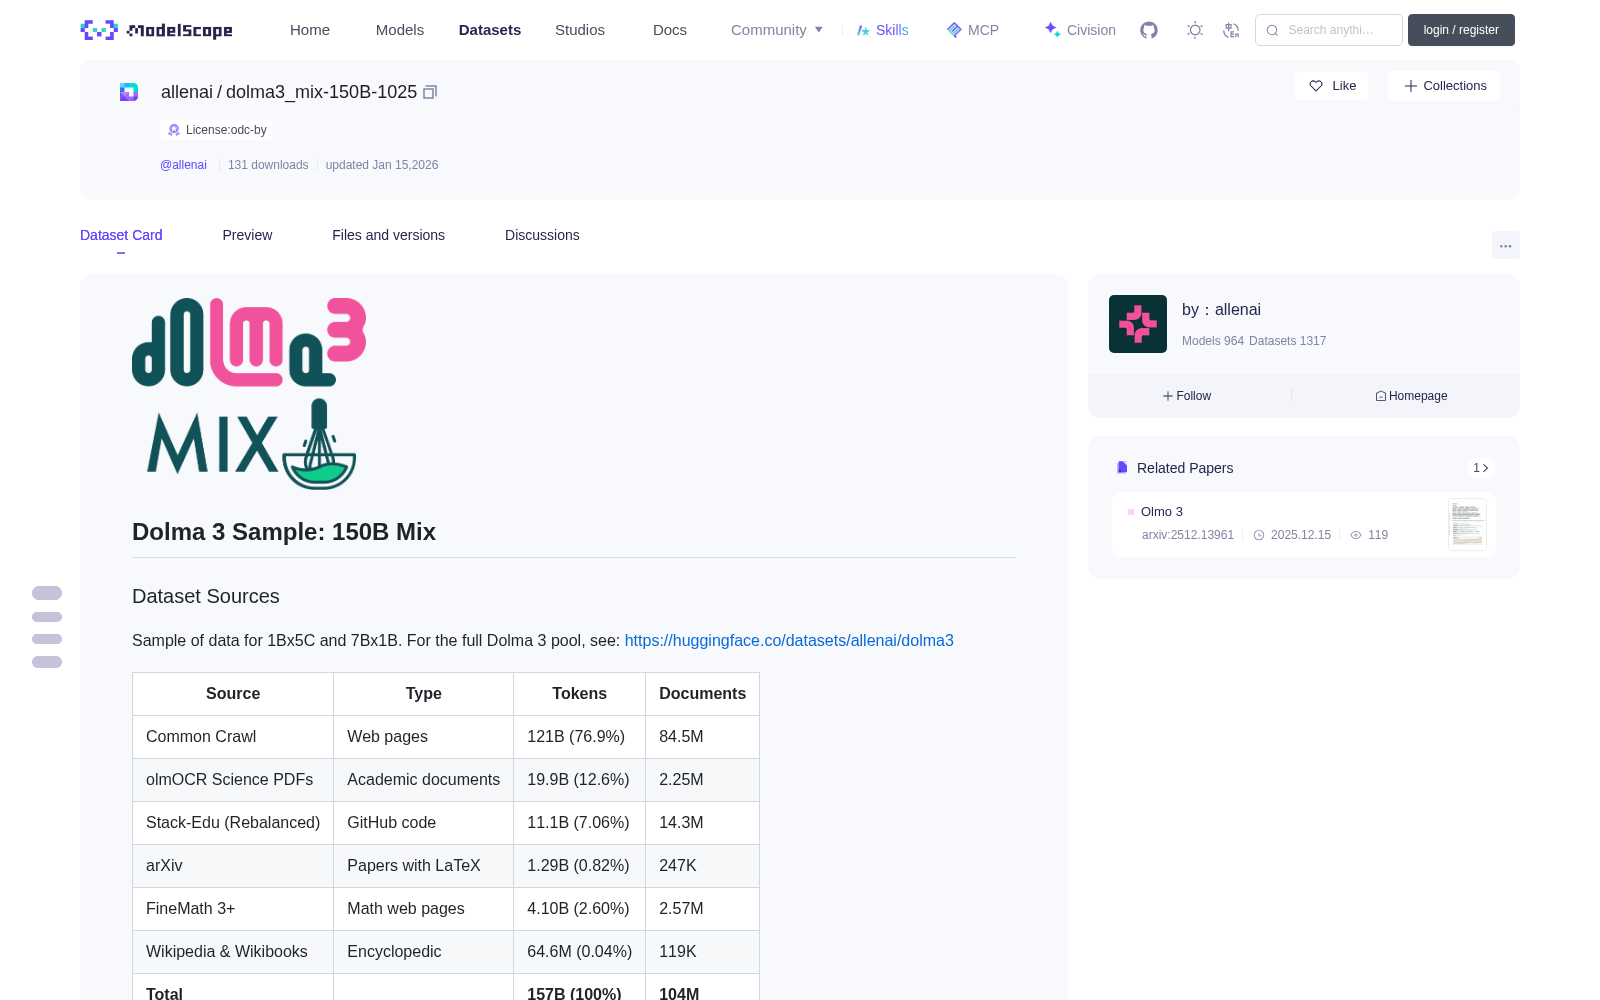Screen dimensions: 1600x1000
Task: Click the dataset avatar icon beside allenai
Action: 129,92
